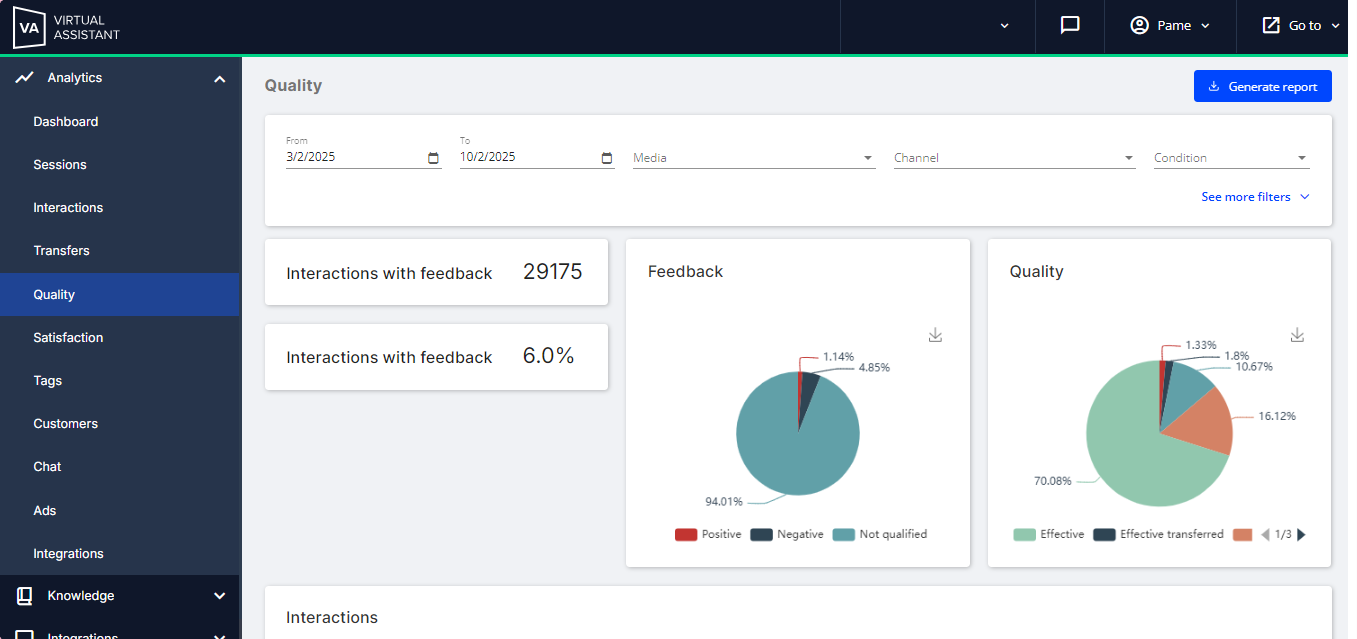Click the Virtual Assistant VA logo

(x=66, y=27)
